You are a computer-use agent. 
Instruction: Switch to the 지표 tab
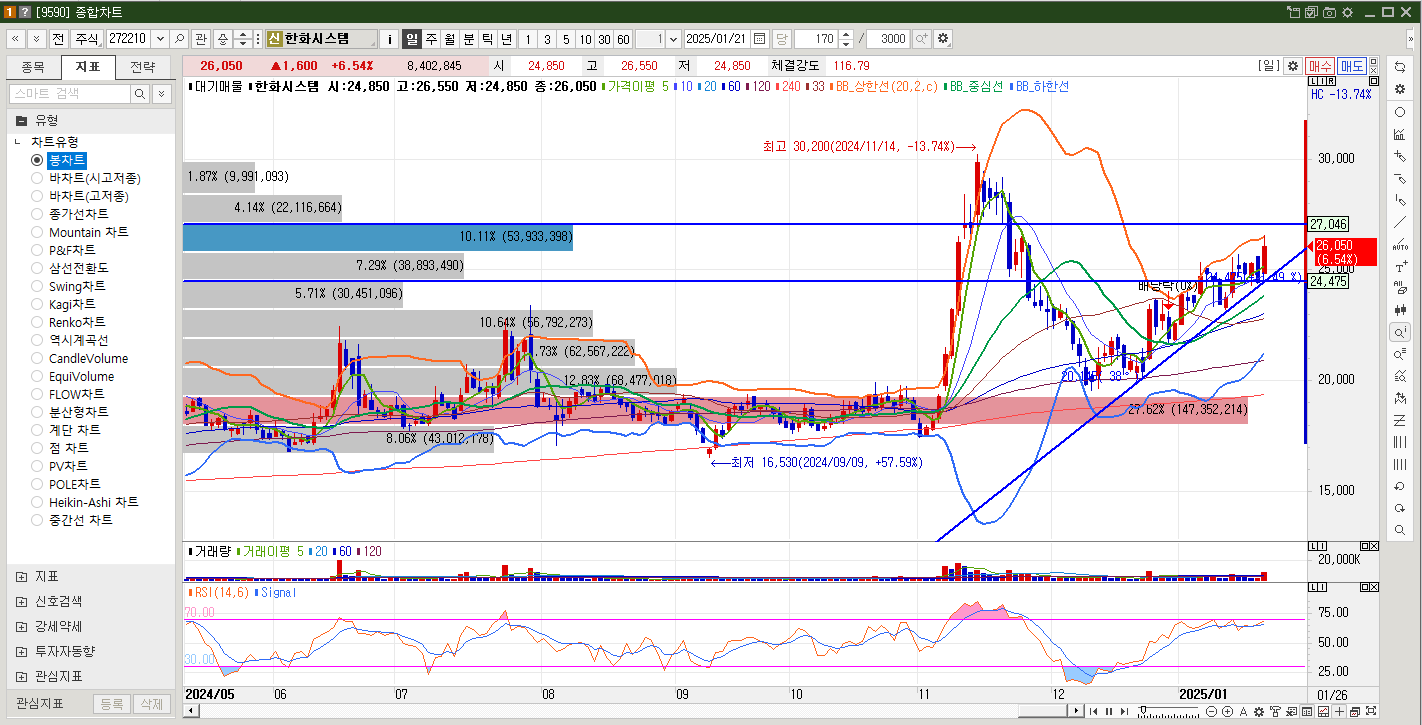pyautogui.click(x=88, y=67)
